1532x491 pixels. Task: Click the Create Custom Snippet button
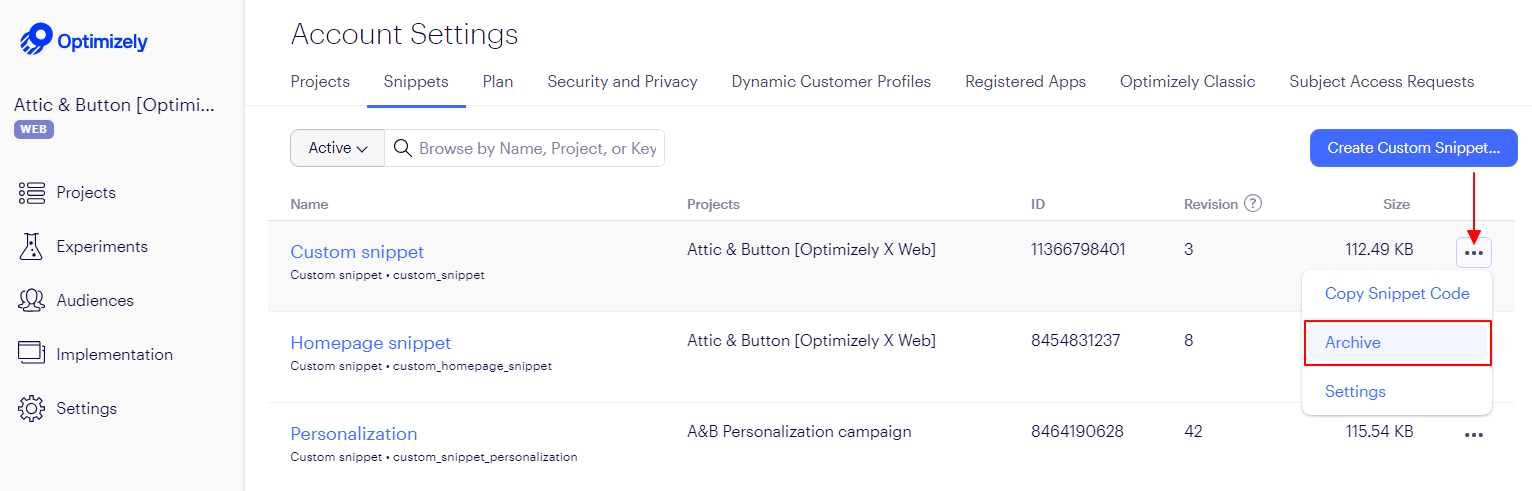tap(1414, 148)
